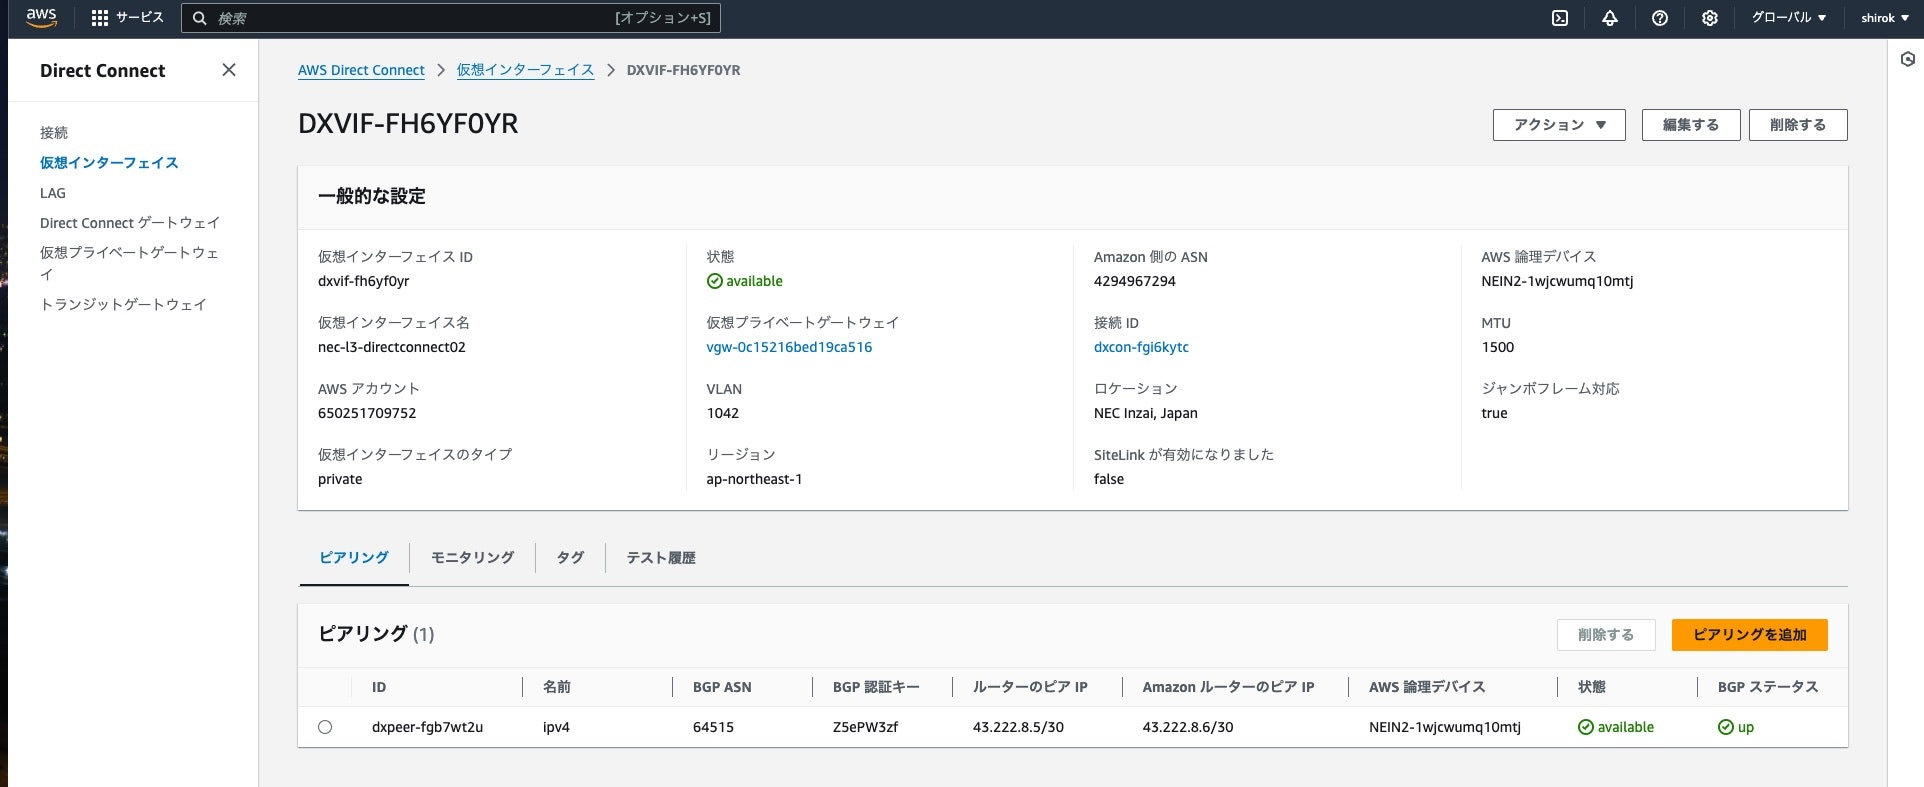This screenshot has width=1924, height=787.
Task: Click the dxpeer-fgb7wt2u cell
Action: [427, 727]
